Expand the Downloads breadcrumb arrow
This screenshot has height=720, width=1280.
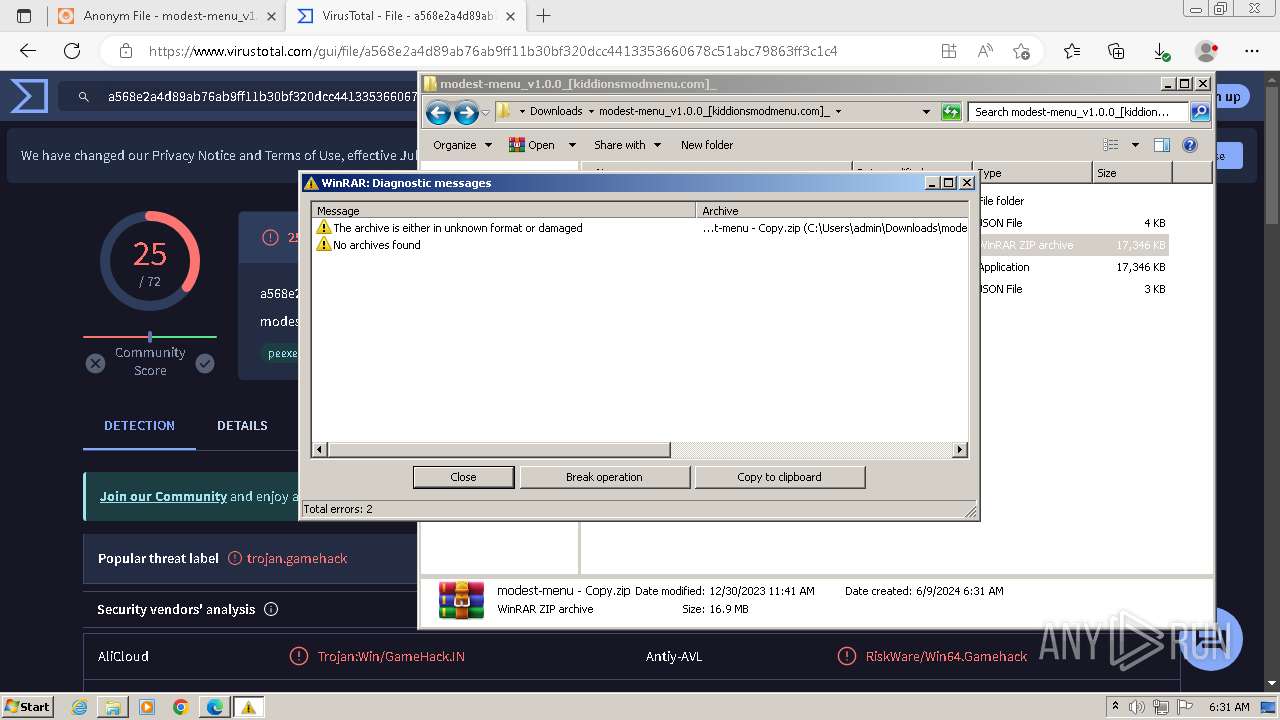click(x=591, y=112)
